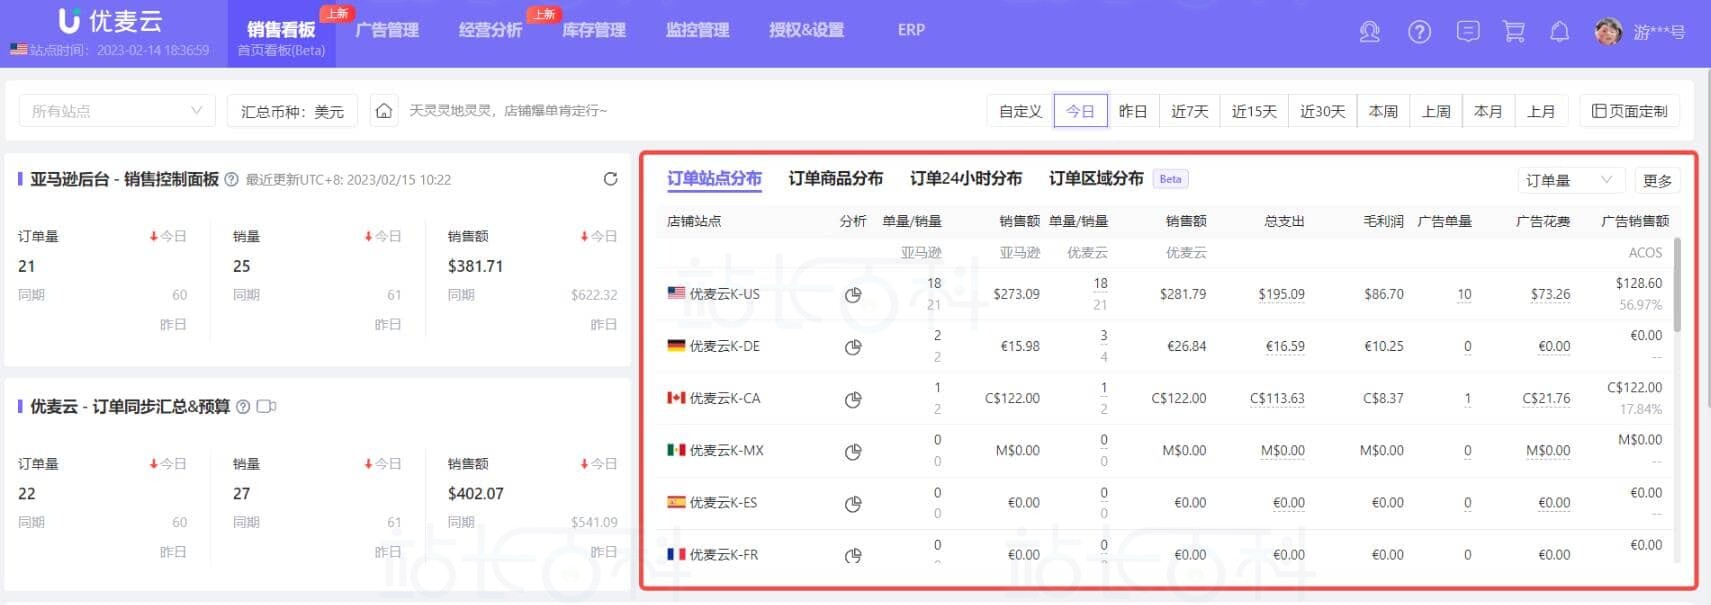Click the $381.71 sales amount value
This screenshot has height=605, width=1711.
tap(475, 266)
